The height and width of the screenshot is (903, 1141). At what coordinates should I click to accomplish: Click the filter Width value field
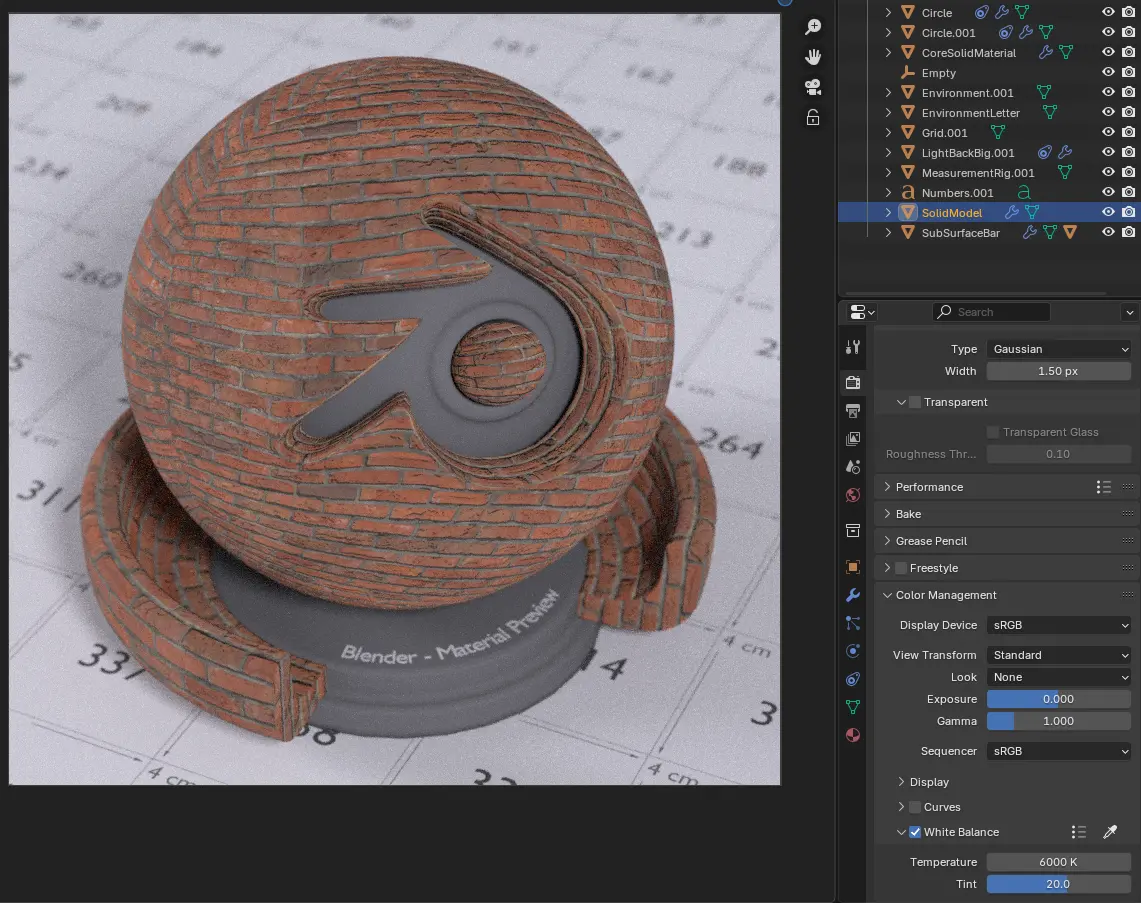pyautogui.click(x=1059, y=371)
